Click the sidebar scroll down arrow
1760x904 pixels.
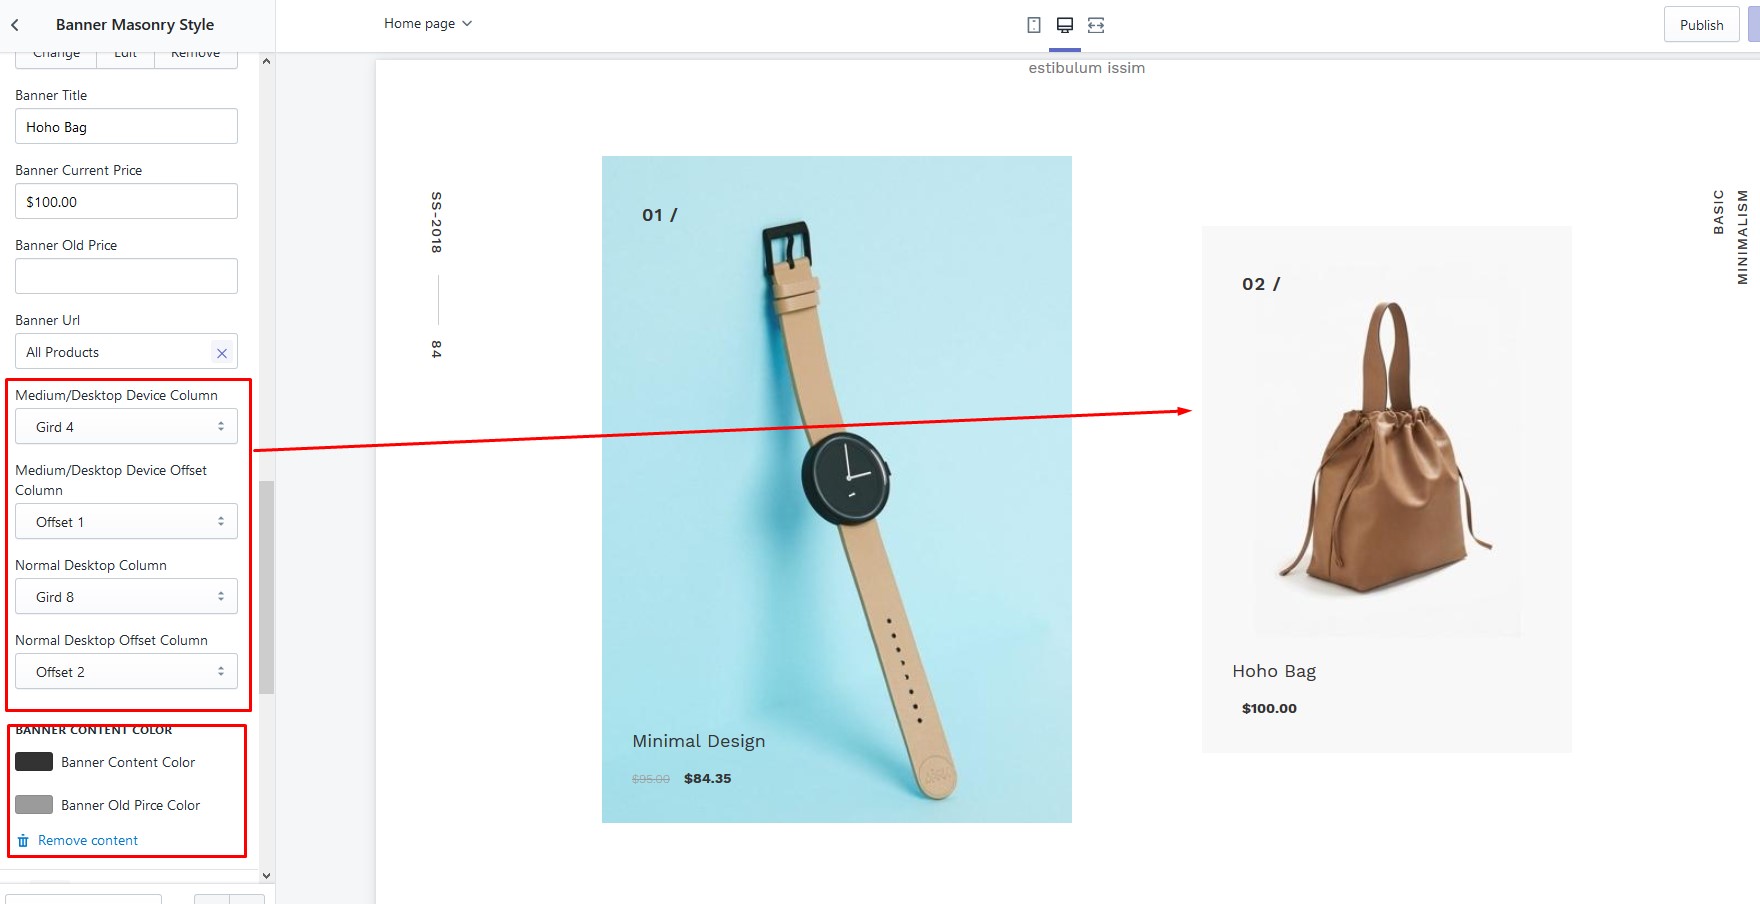(266, 876)
